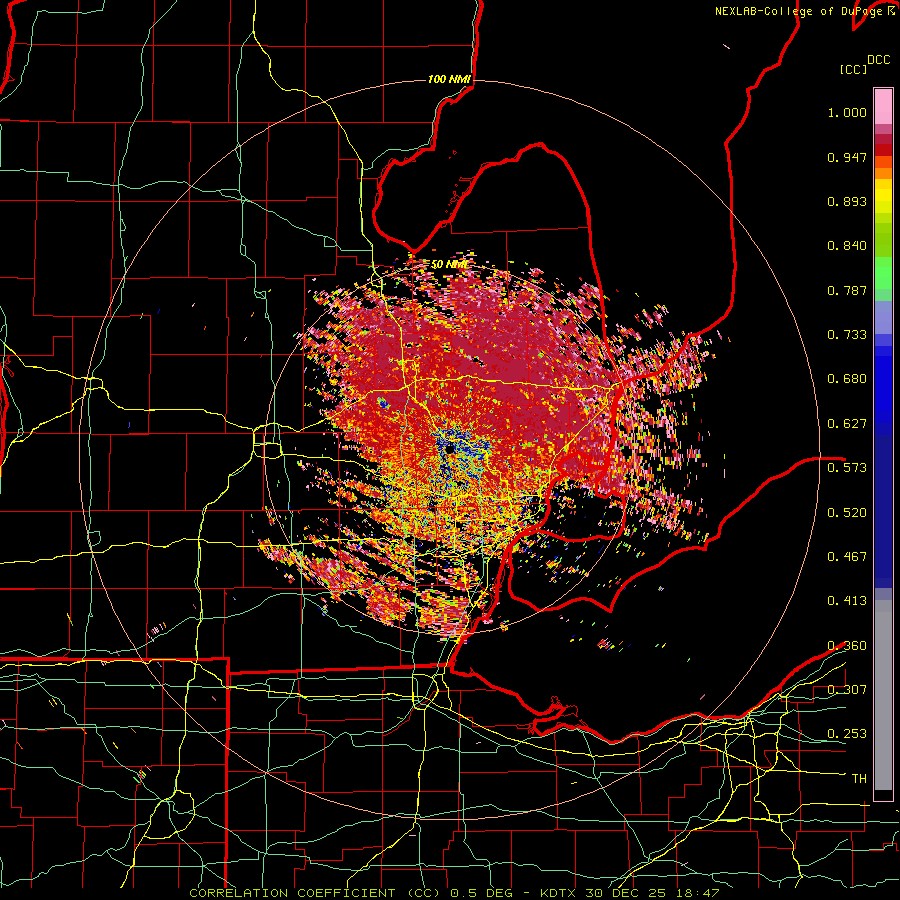Select the 0.733 color scale value
The width and height of the screenshot is (900, 900).
point(847,335)
